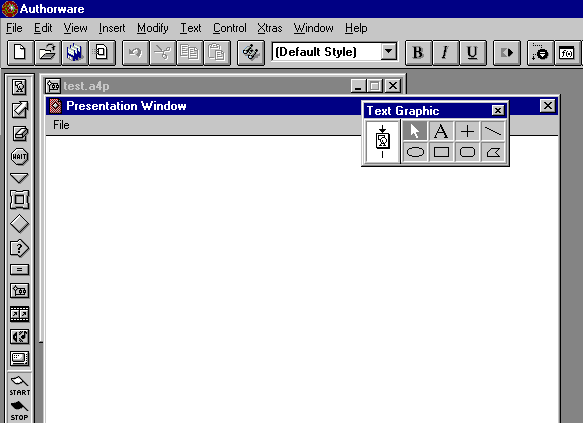This screenshot has height=423, width=583.
Task: Toggle Underline text formatting
Action: (x=472, y=53)
